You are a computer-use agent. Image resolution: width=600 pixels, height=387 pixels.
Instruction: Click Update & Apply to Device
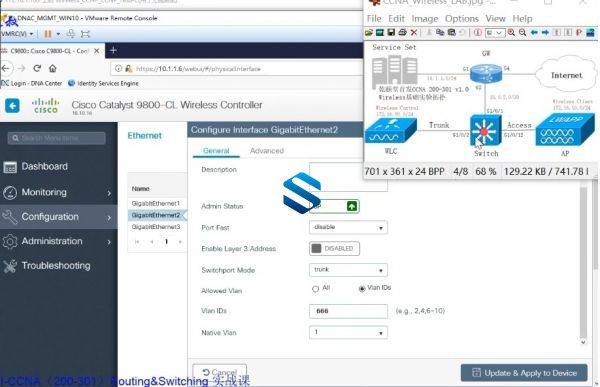pos(524,373)
